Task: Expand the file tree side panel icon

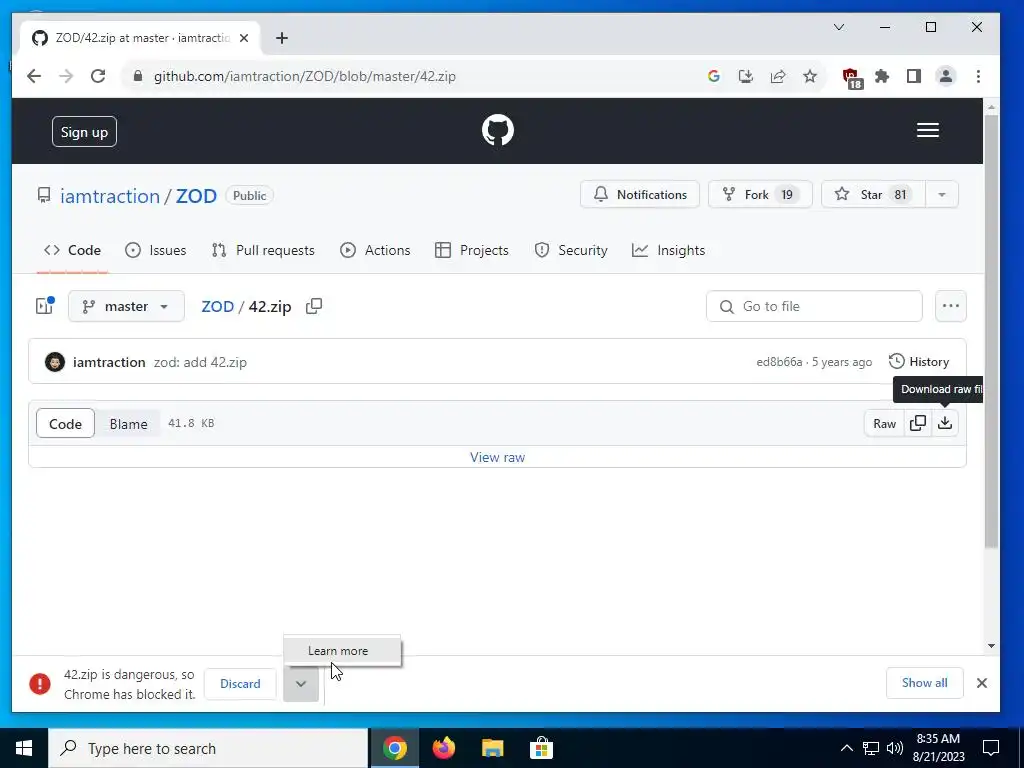Action: pyautogui.click(x=44, y=306)
